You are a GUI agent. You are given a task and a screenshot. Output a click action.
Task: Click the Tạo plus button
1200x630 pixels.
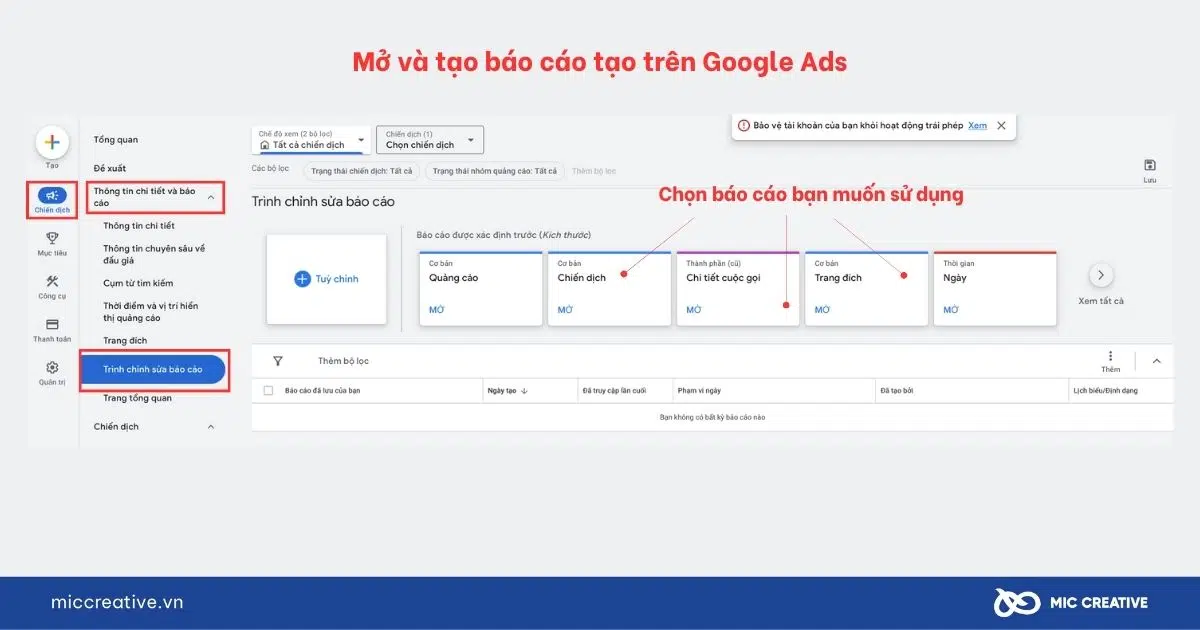click(52, 143)
